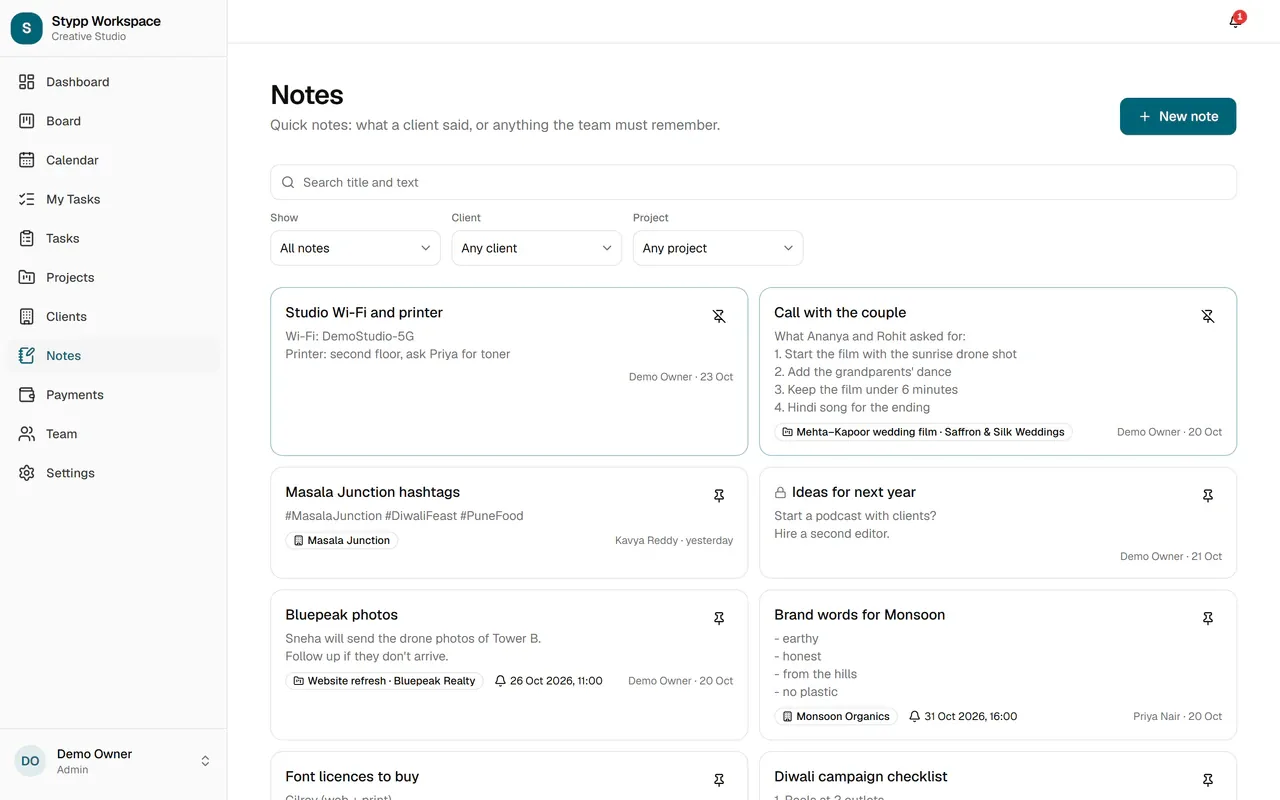1280x800 pixels.
Task: Pin the Bluepeak photos note
Action: tap(719, 619)
